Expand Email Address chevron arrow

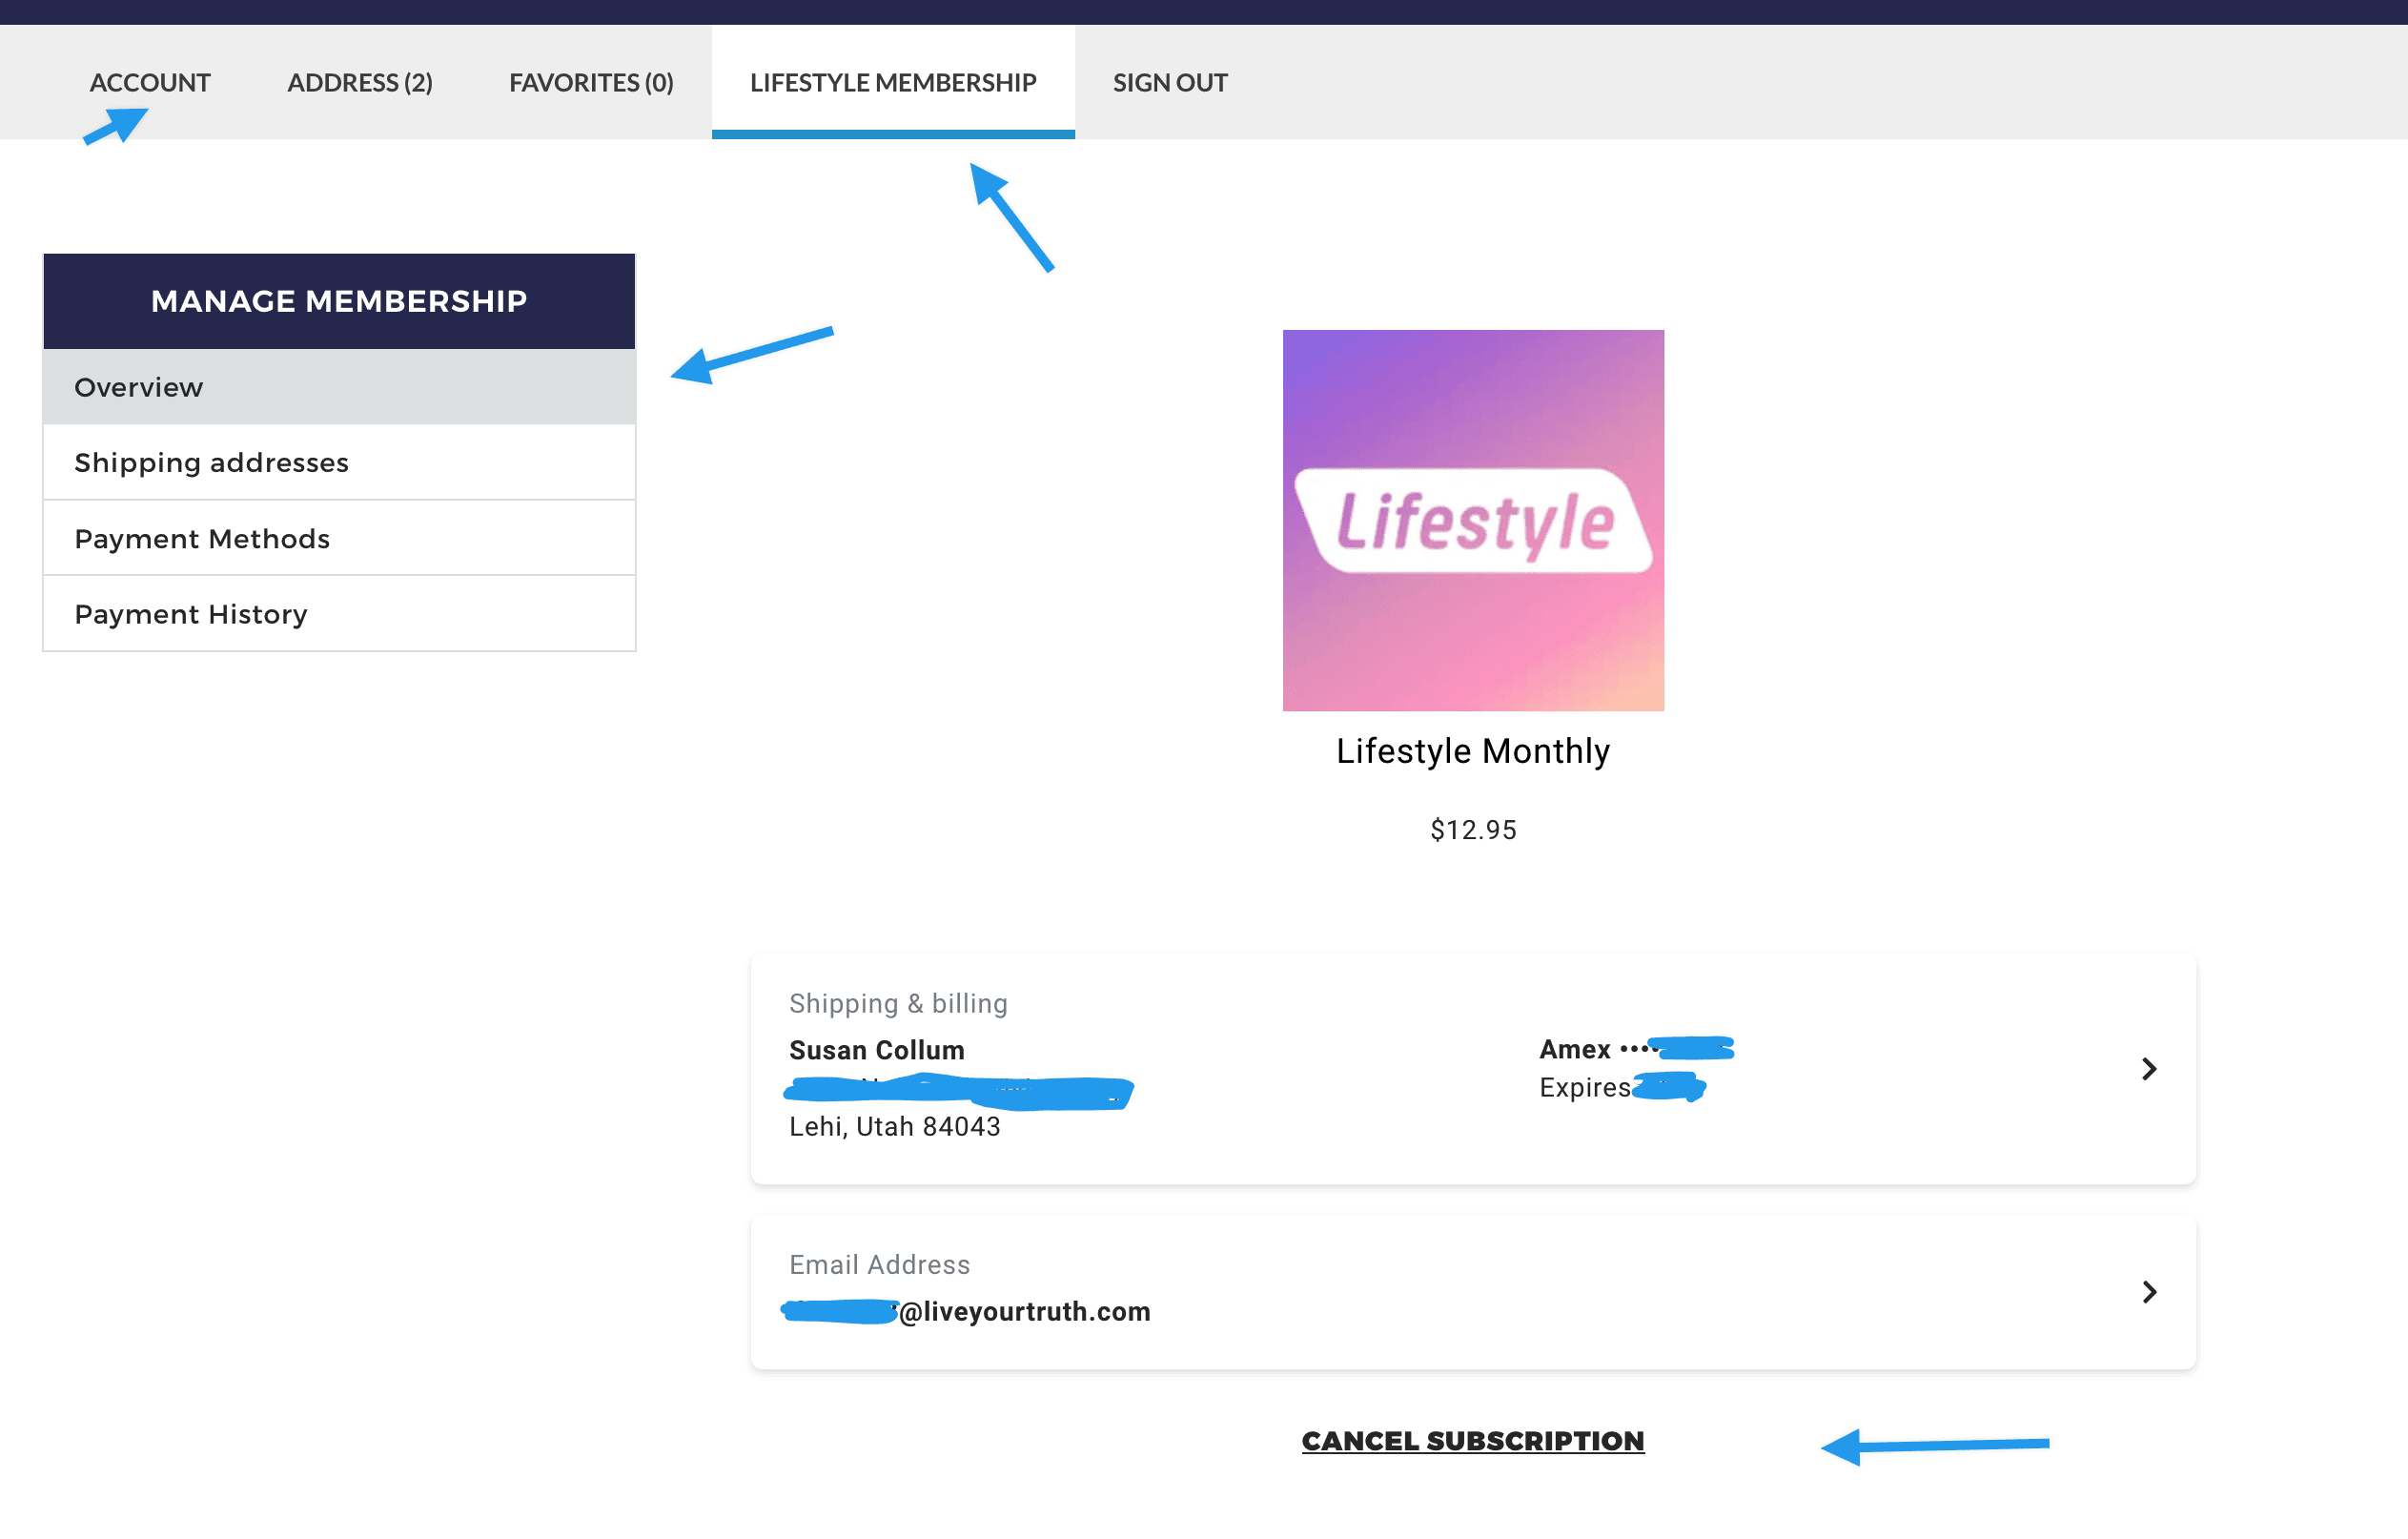coord(2148,1292)
